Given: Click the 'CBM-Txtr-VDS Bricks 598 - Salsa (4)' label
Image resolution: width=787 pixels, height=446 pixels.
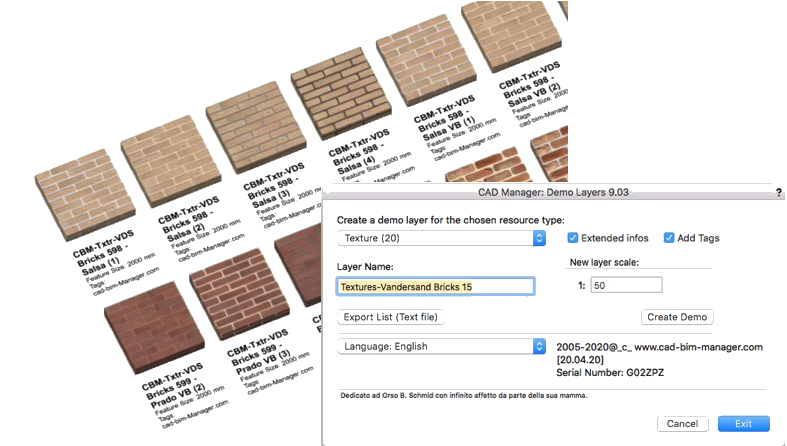Looking at the screenshot, I should coord(357,152).
